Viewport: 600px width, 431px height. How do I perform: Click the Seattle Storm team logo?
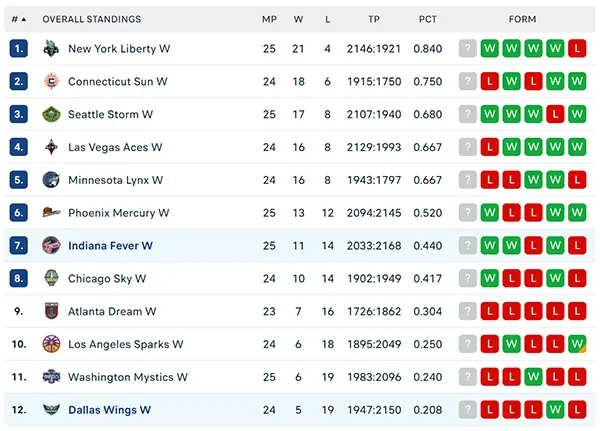tap(51, 114)
